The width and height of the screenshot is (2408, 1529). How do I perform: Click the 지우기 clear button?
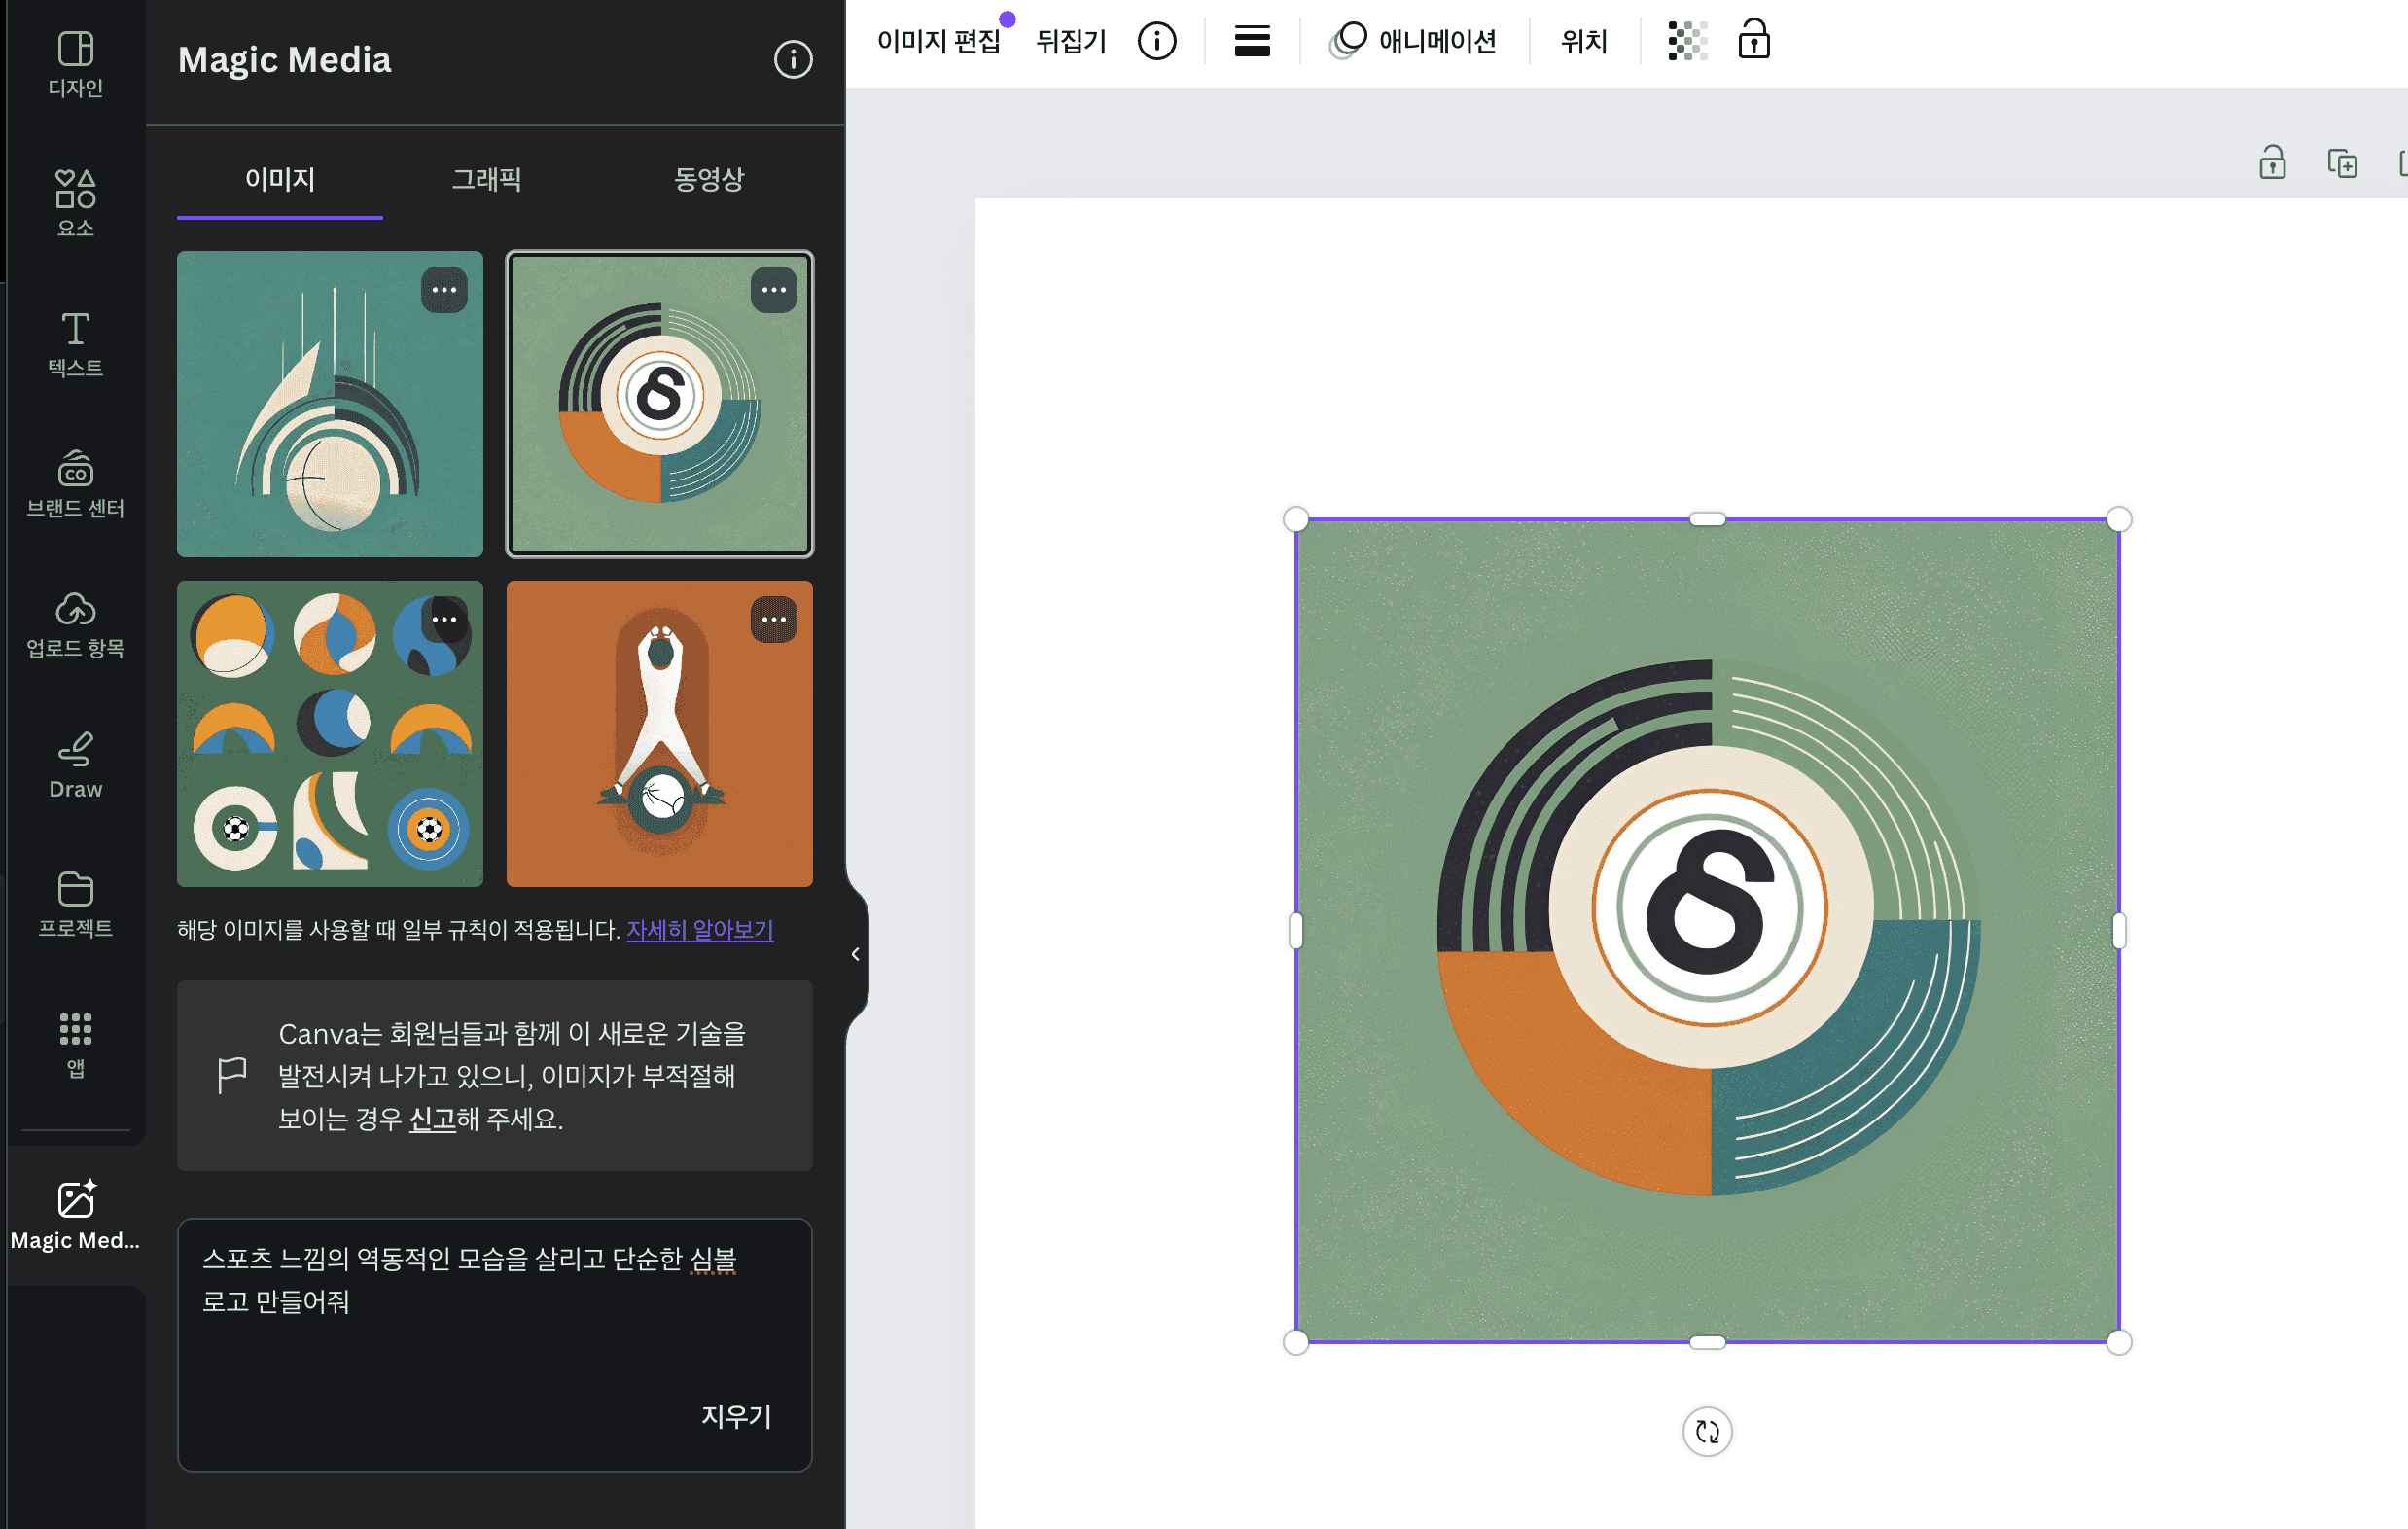(736, 1416)
